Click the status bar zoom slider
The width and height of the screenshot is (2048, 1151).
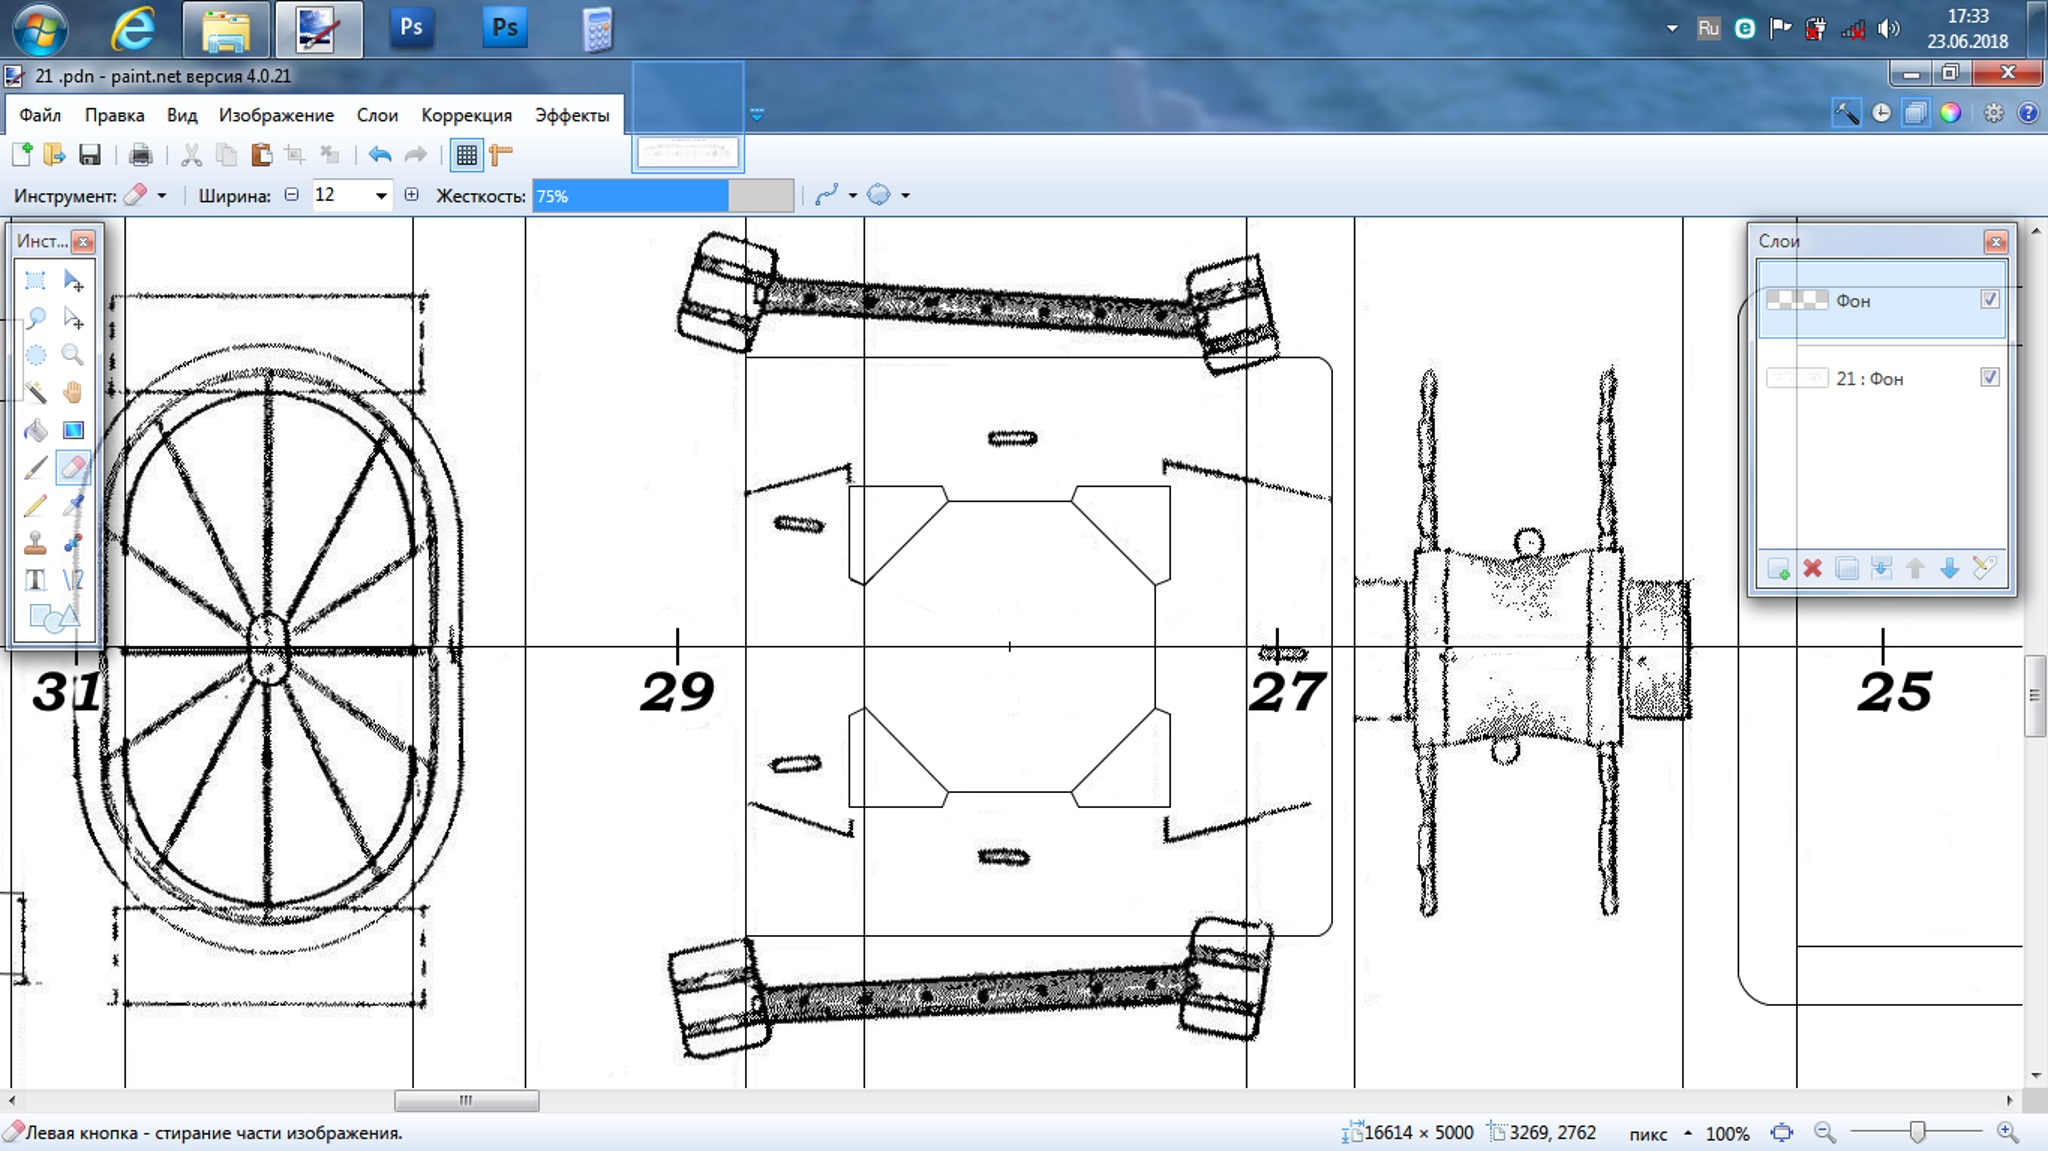coord(1916,1132)
